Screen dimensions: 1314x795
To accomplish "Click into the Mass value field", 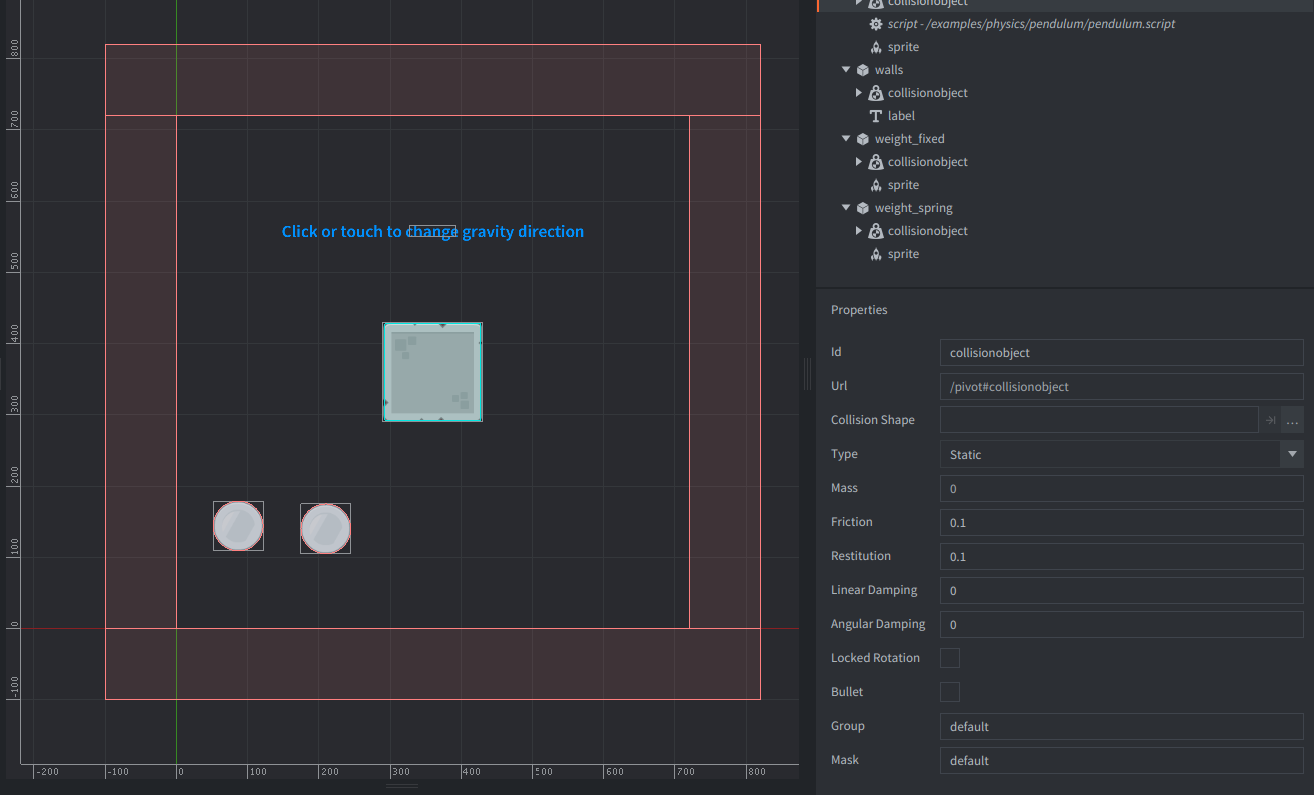I will coord(1122,488).
